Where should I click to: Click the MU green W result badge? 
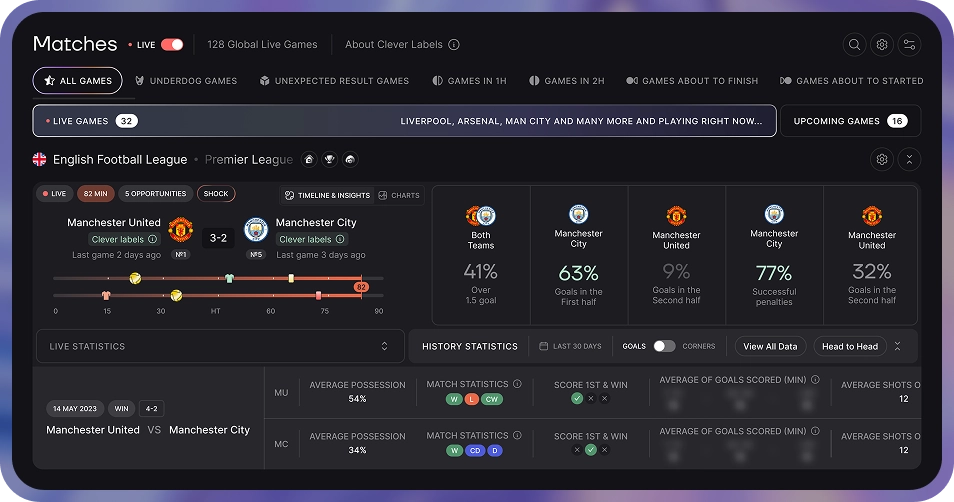tap(454, 399)
